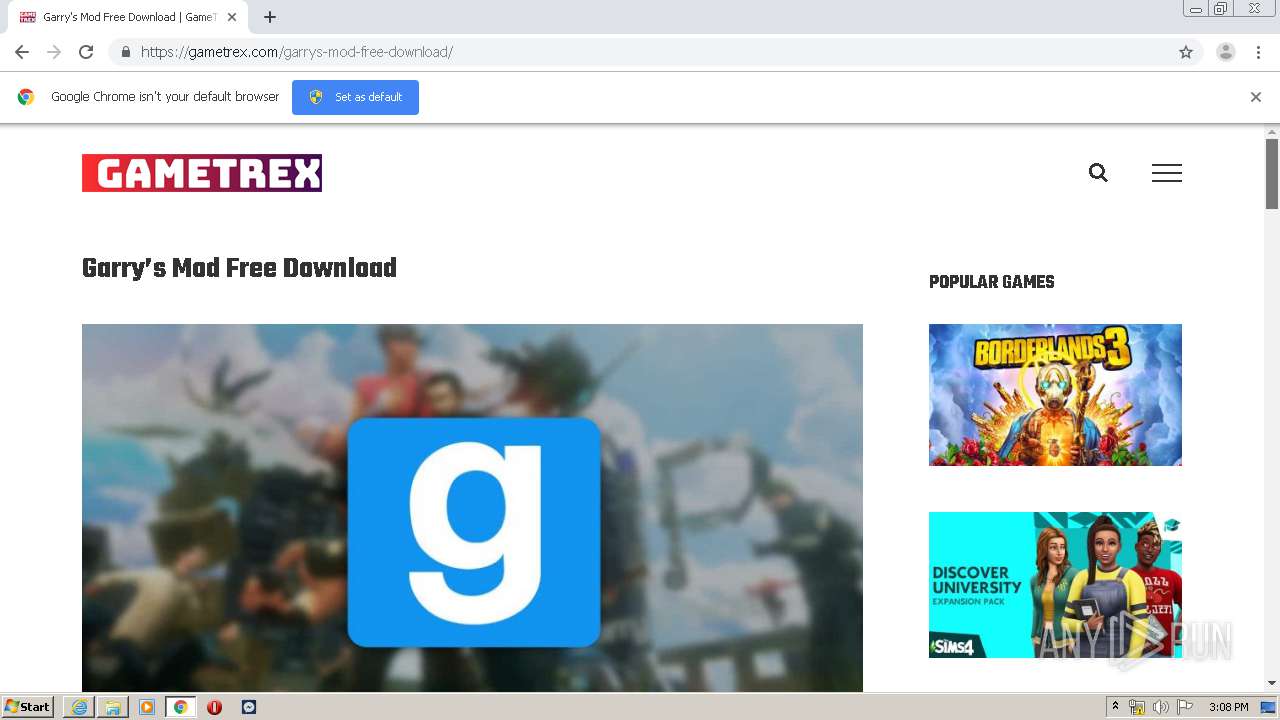Open the hamburger navigation menu
Image resolution: width=1280 pixels, height=720 pixels.
pos(1167,173)
